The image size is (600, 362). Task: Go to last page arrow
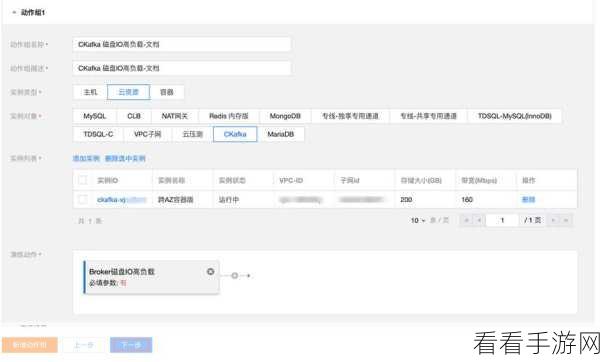[566, 220]
